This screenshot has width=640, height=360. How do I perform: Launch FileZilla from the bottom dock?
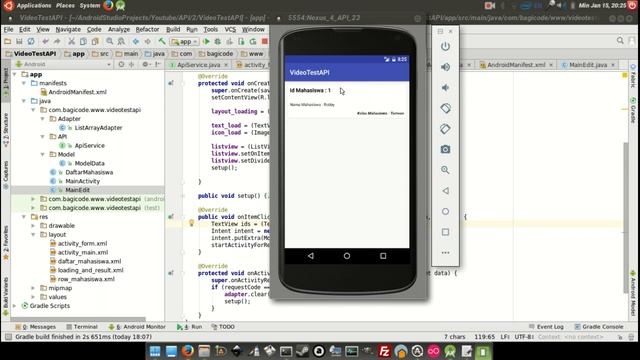(x=384, y=351)
